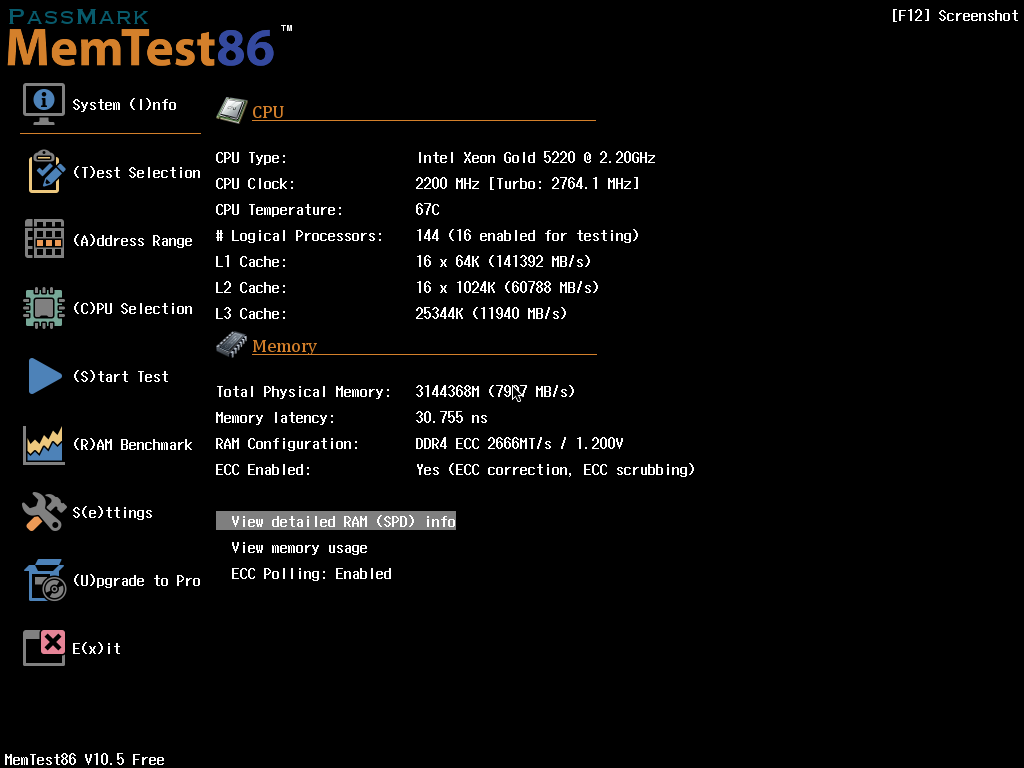Click the # Logical Processors: label
Screen dimensions: 1024x768
pyautogui.click(x=299, y=236)
